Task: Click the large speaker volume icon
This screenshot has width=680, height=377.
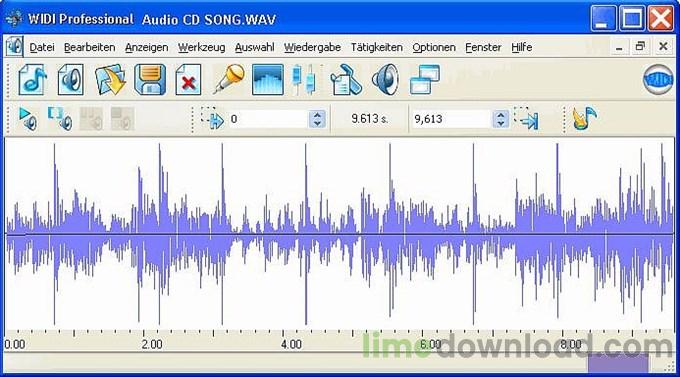Action: pos(385,80)
